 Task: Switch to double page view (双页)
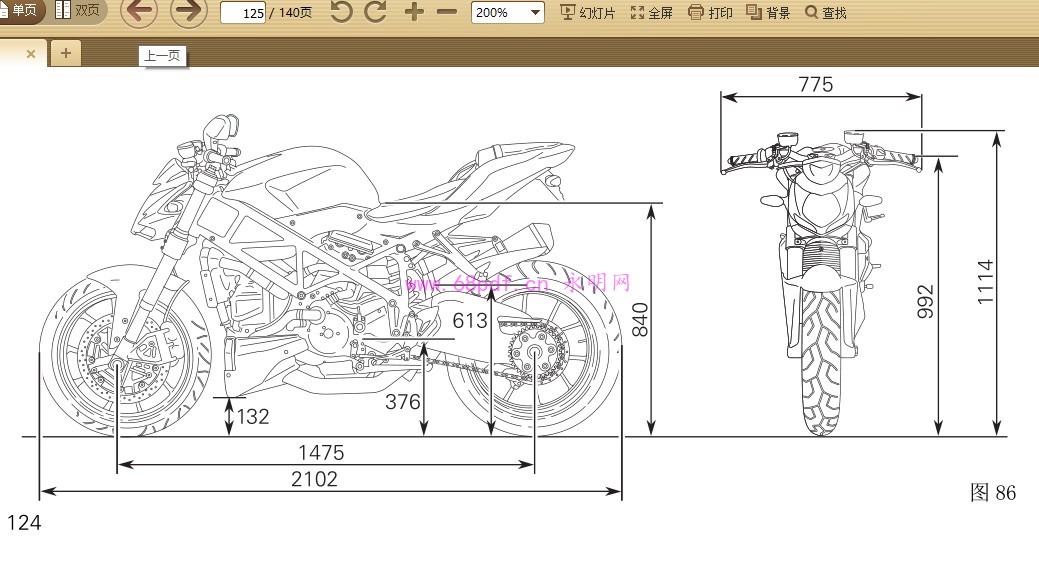(78, 11)
